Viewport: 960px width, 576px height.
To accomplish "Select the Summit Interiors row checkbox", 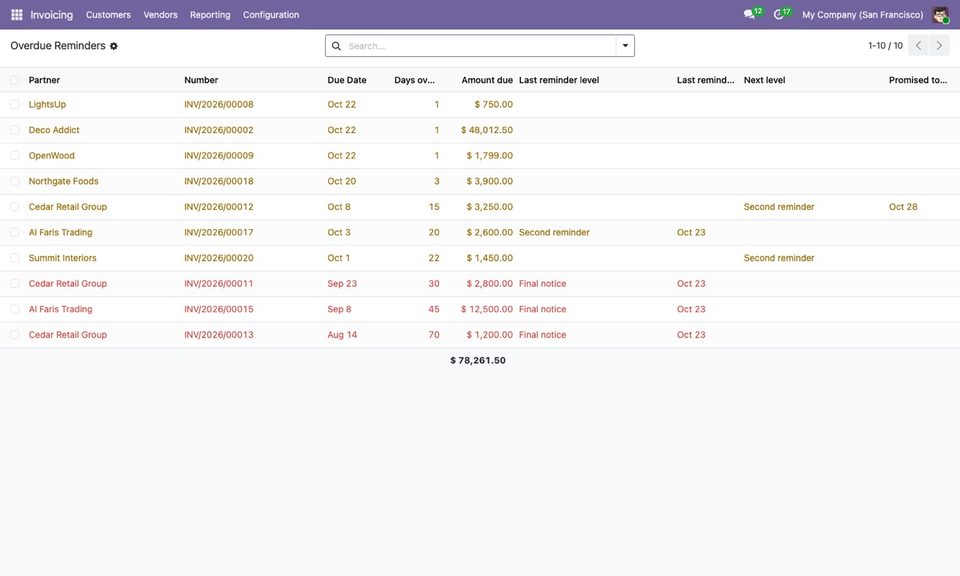I will click(x=15, y=258).
